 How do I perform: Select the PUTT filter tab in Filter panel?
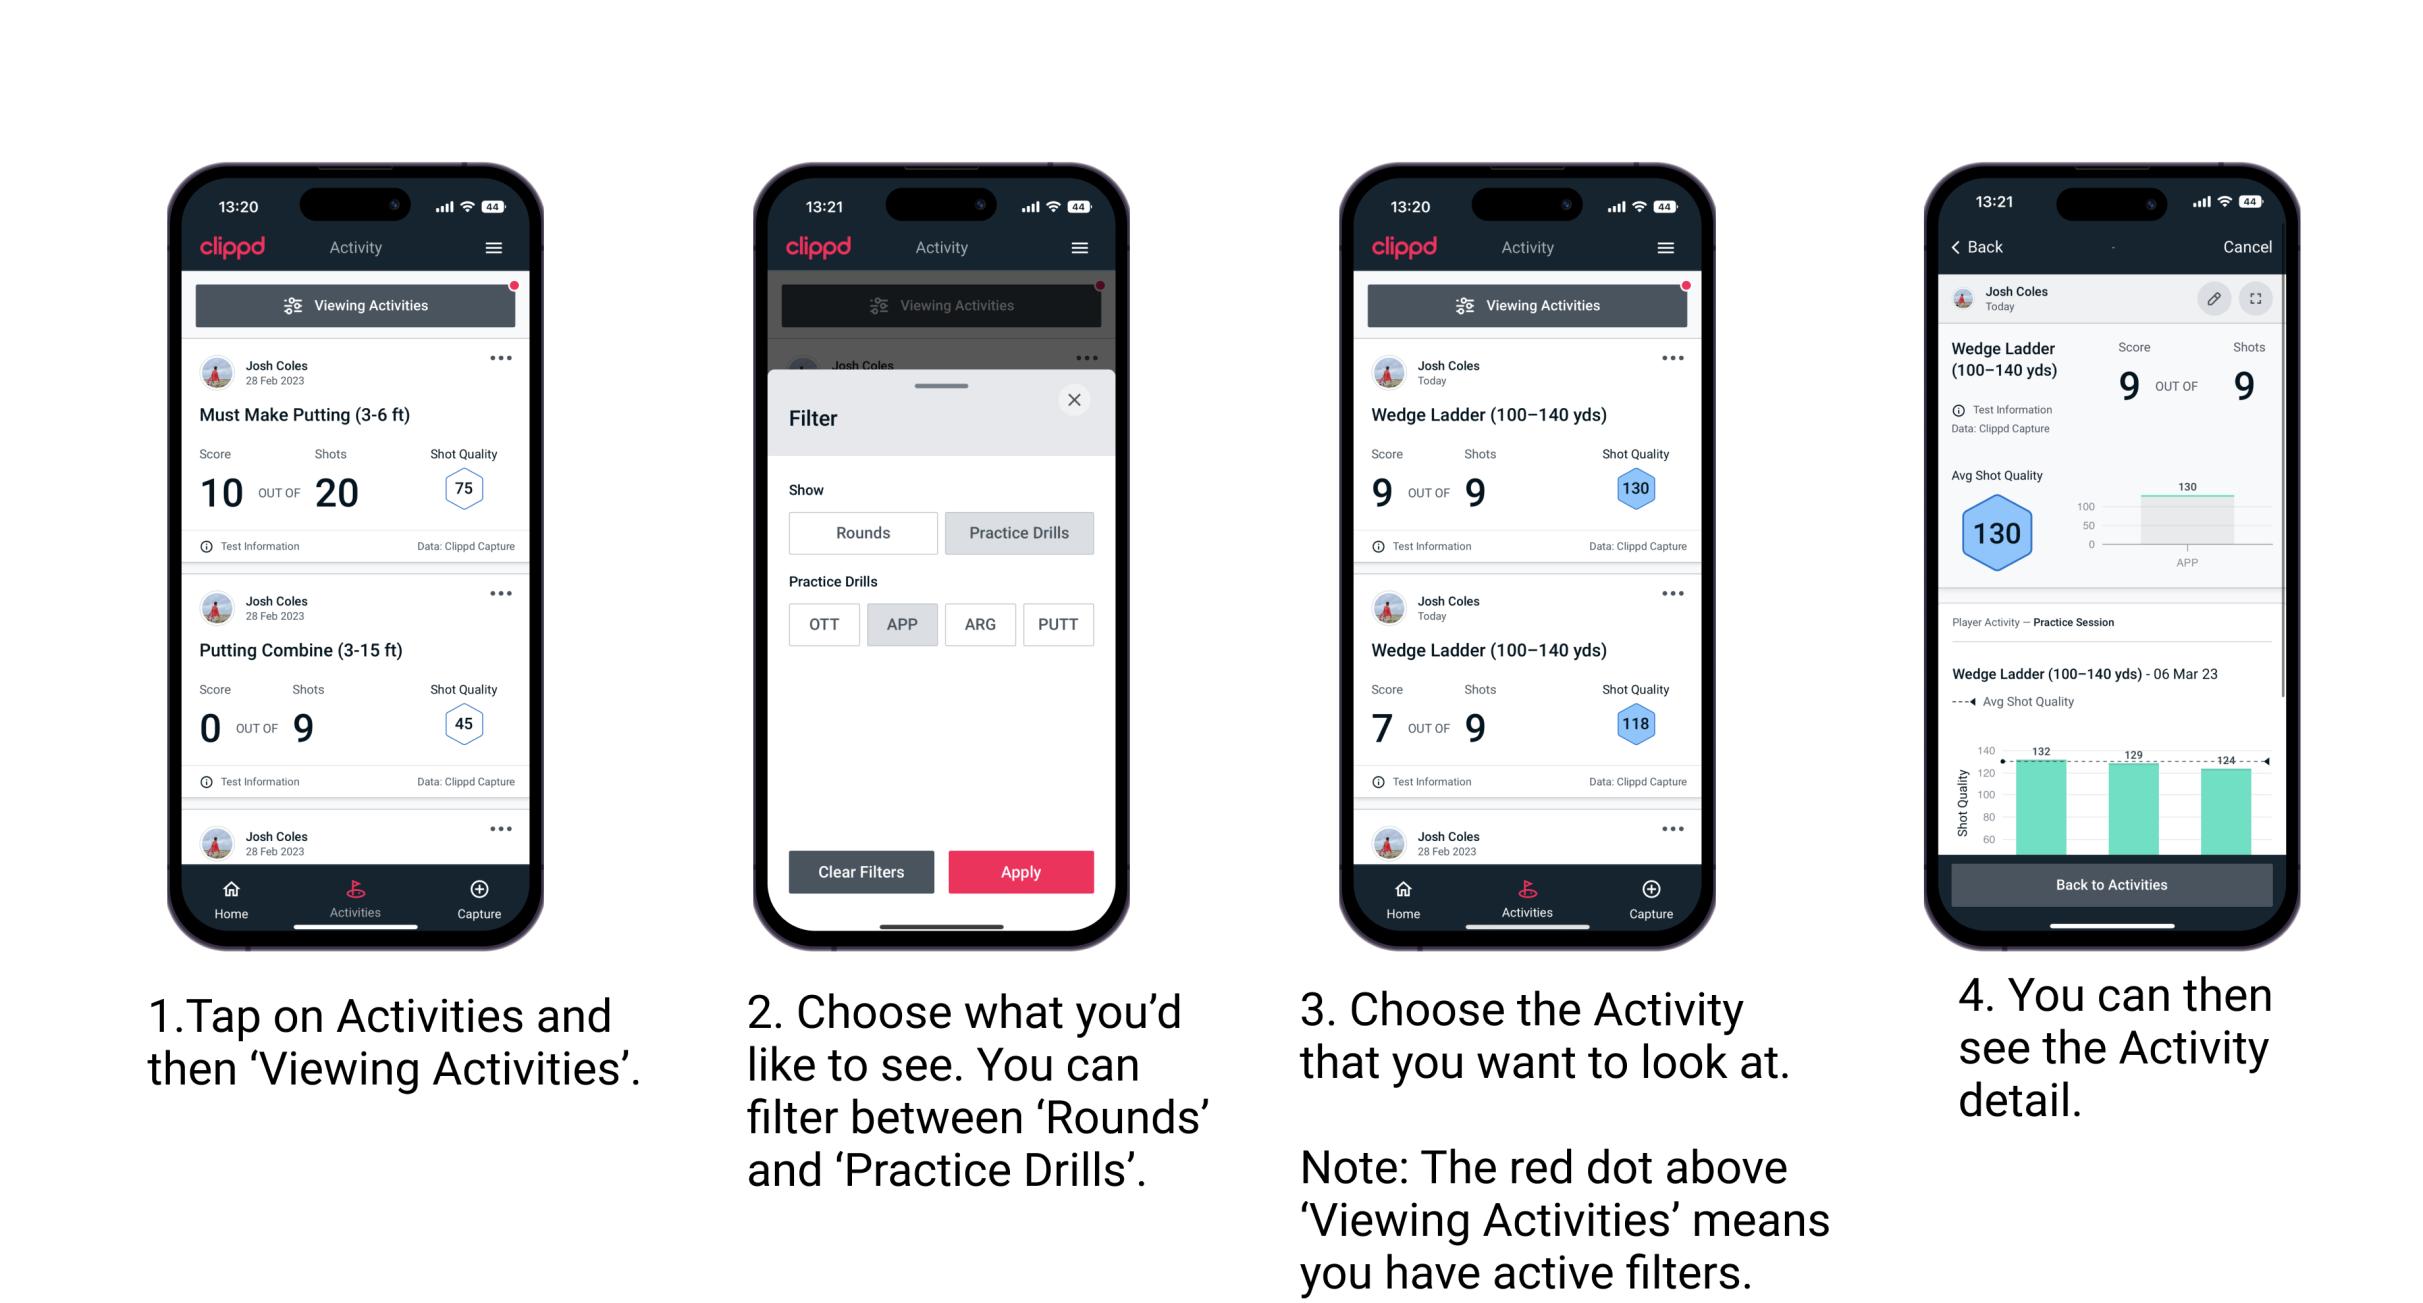click(x=1059, y=623)
